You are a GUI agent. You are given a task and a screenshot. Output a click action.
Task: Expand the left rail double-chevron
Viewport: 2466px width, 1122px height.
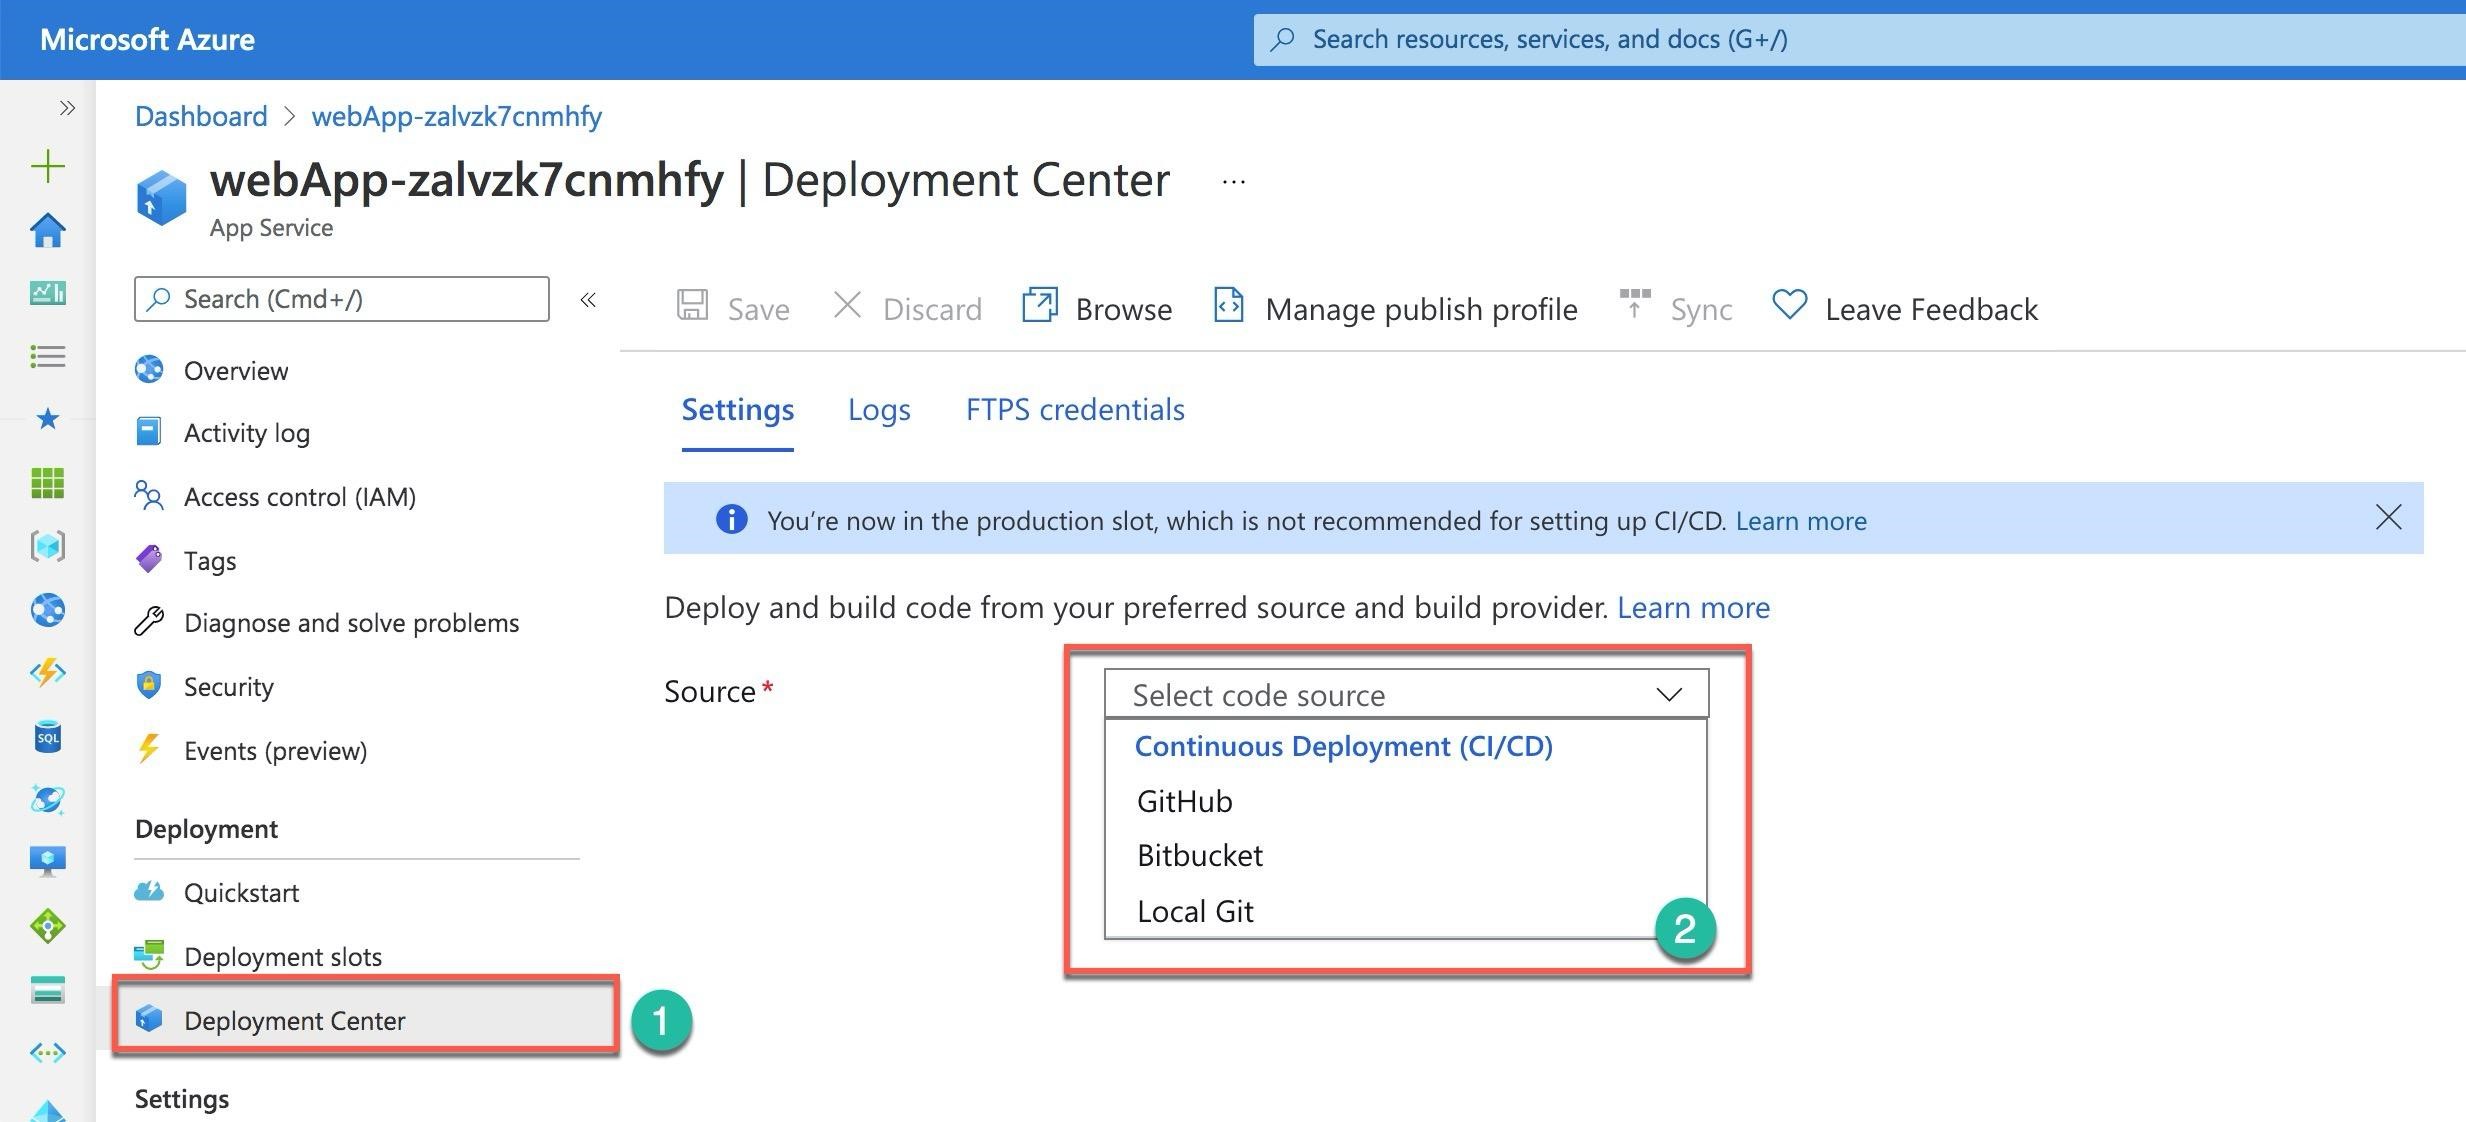[67, 108]
